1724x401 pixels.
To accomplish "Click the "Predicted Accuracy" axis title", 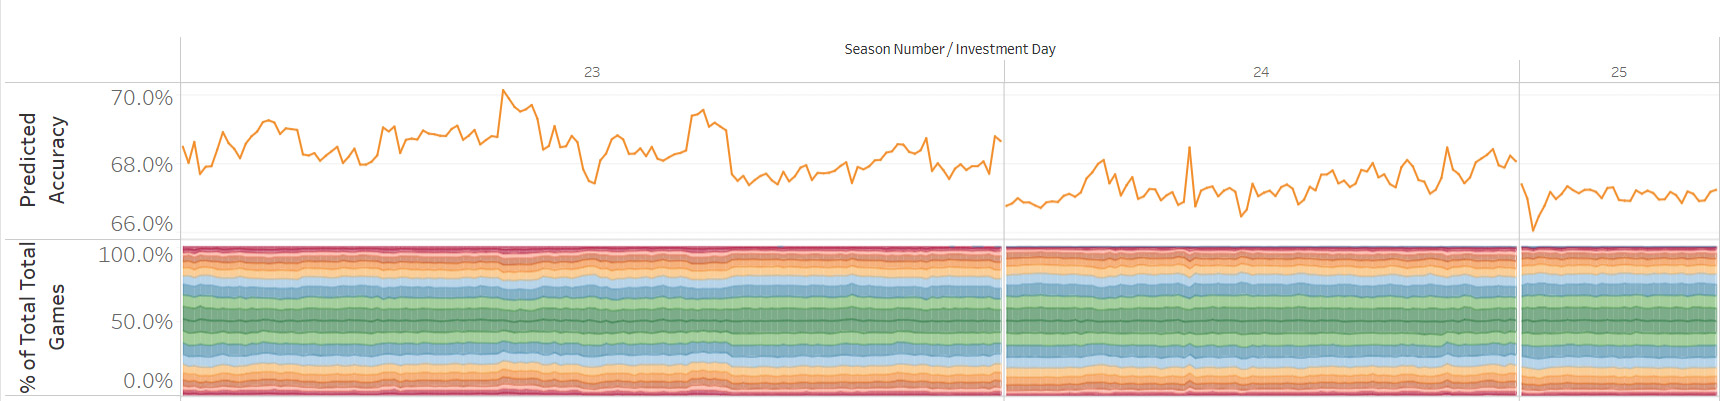I will (43, 160).
